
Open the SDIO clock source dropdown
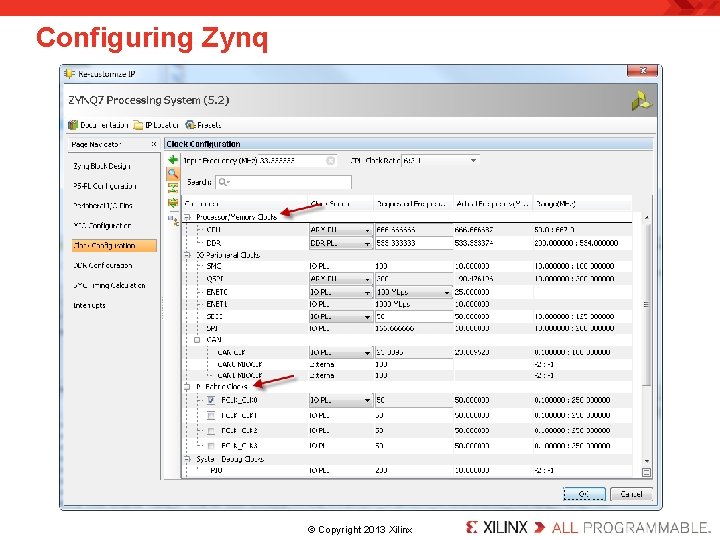coord(340,317)
